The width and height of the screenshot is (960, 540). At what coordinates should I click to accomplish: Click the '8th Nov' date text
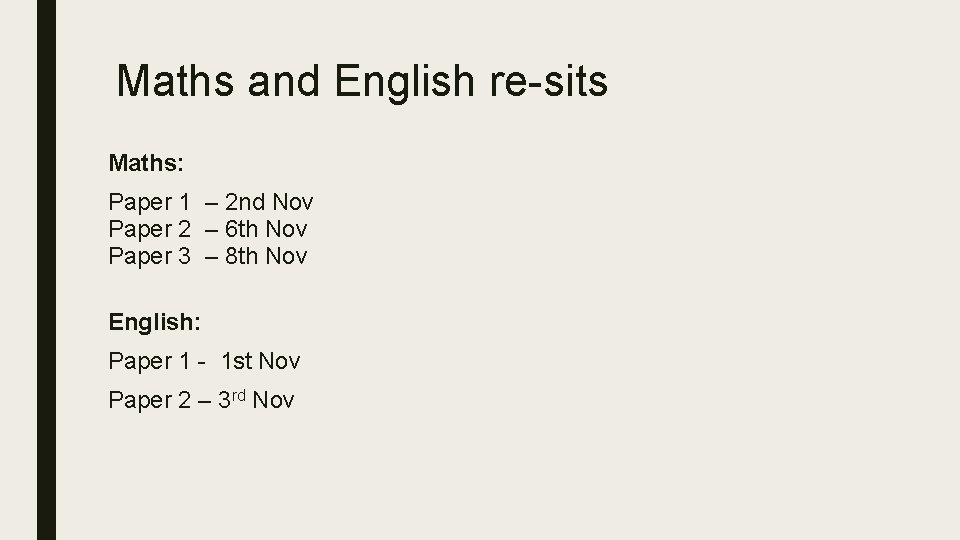click(x=266, y=256)
